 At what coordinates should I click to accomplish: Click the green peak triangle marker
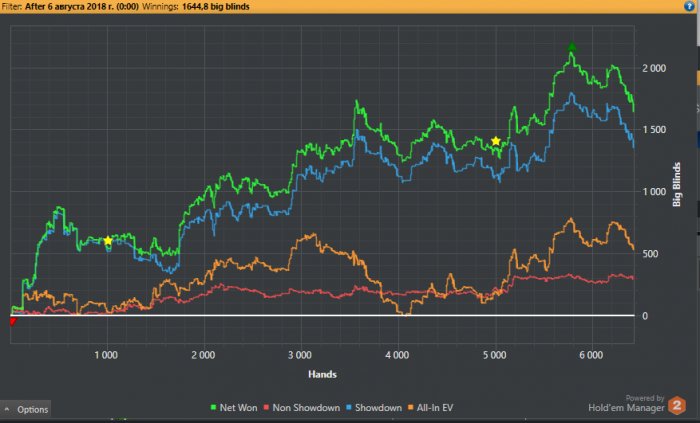(x=572, y=47)
